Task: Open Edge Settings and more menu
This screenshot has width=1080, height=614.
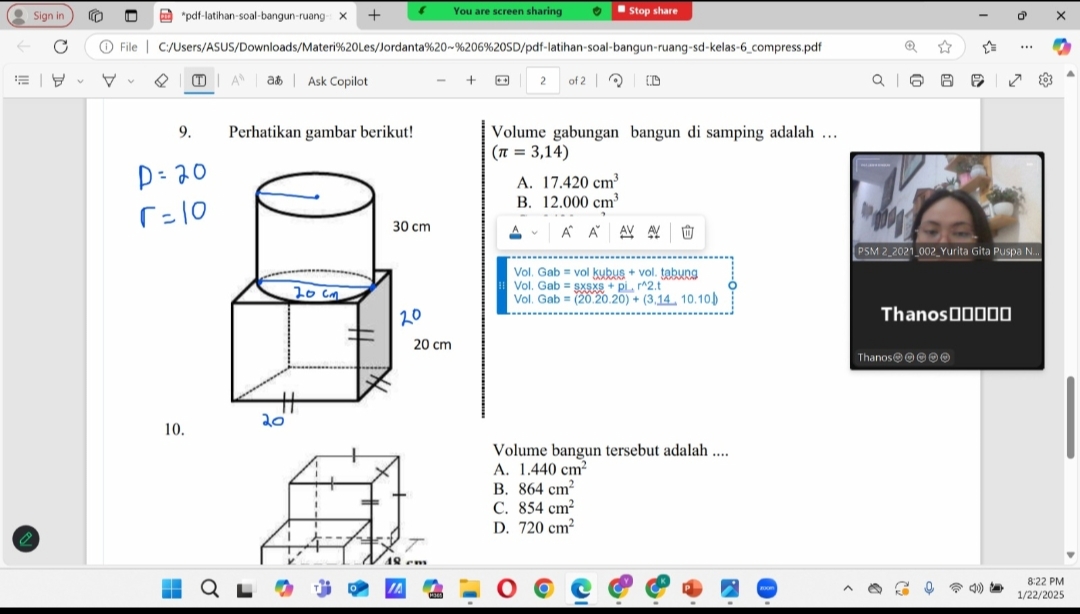Action: click(1026, 47)
